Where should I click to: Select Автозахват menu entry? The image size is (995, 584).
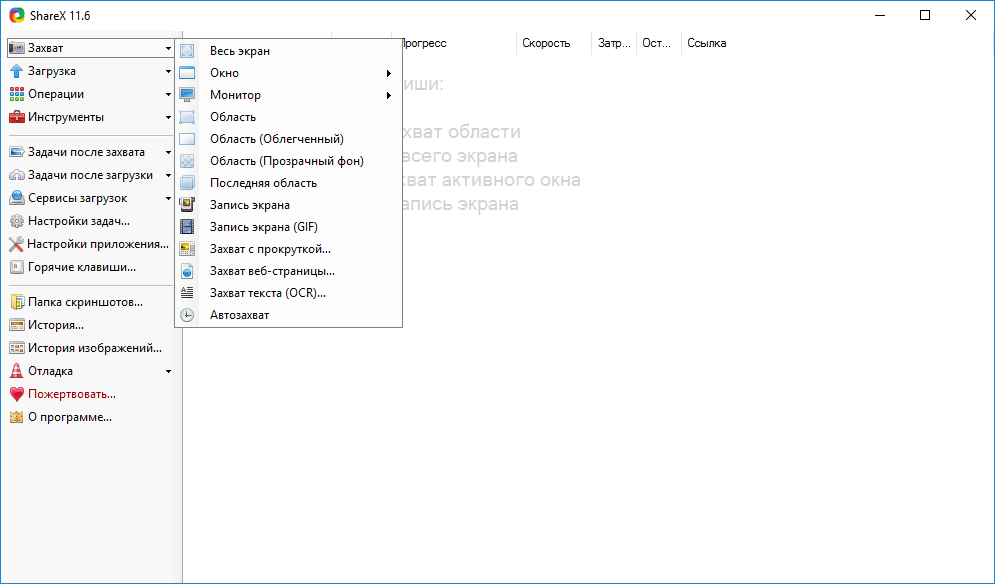pos(289,315)
